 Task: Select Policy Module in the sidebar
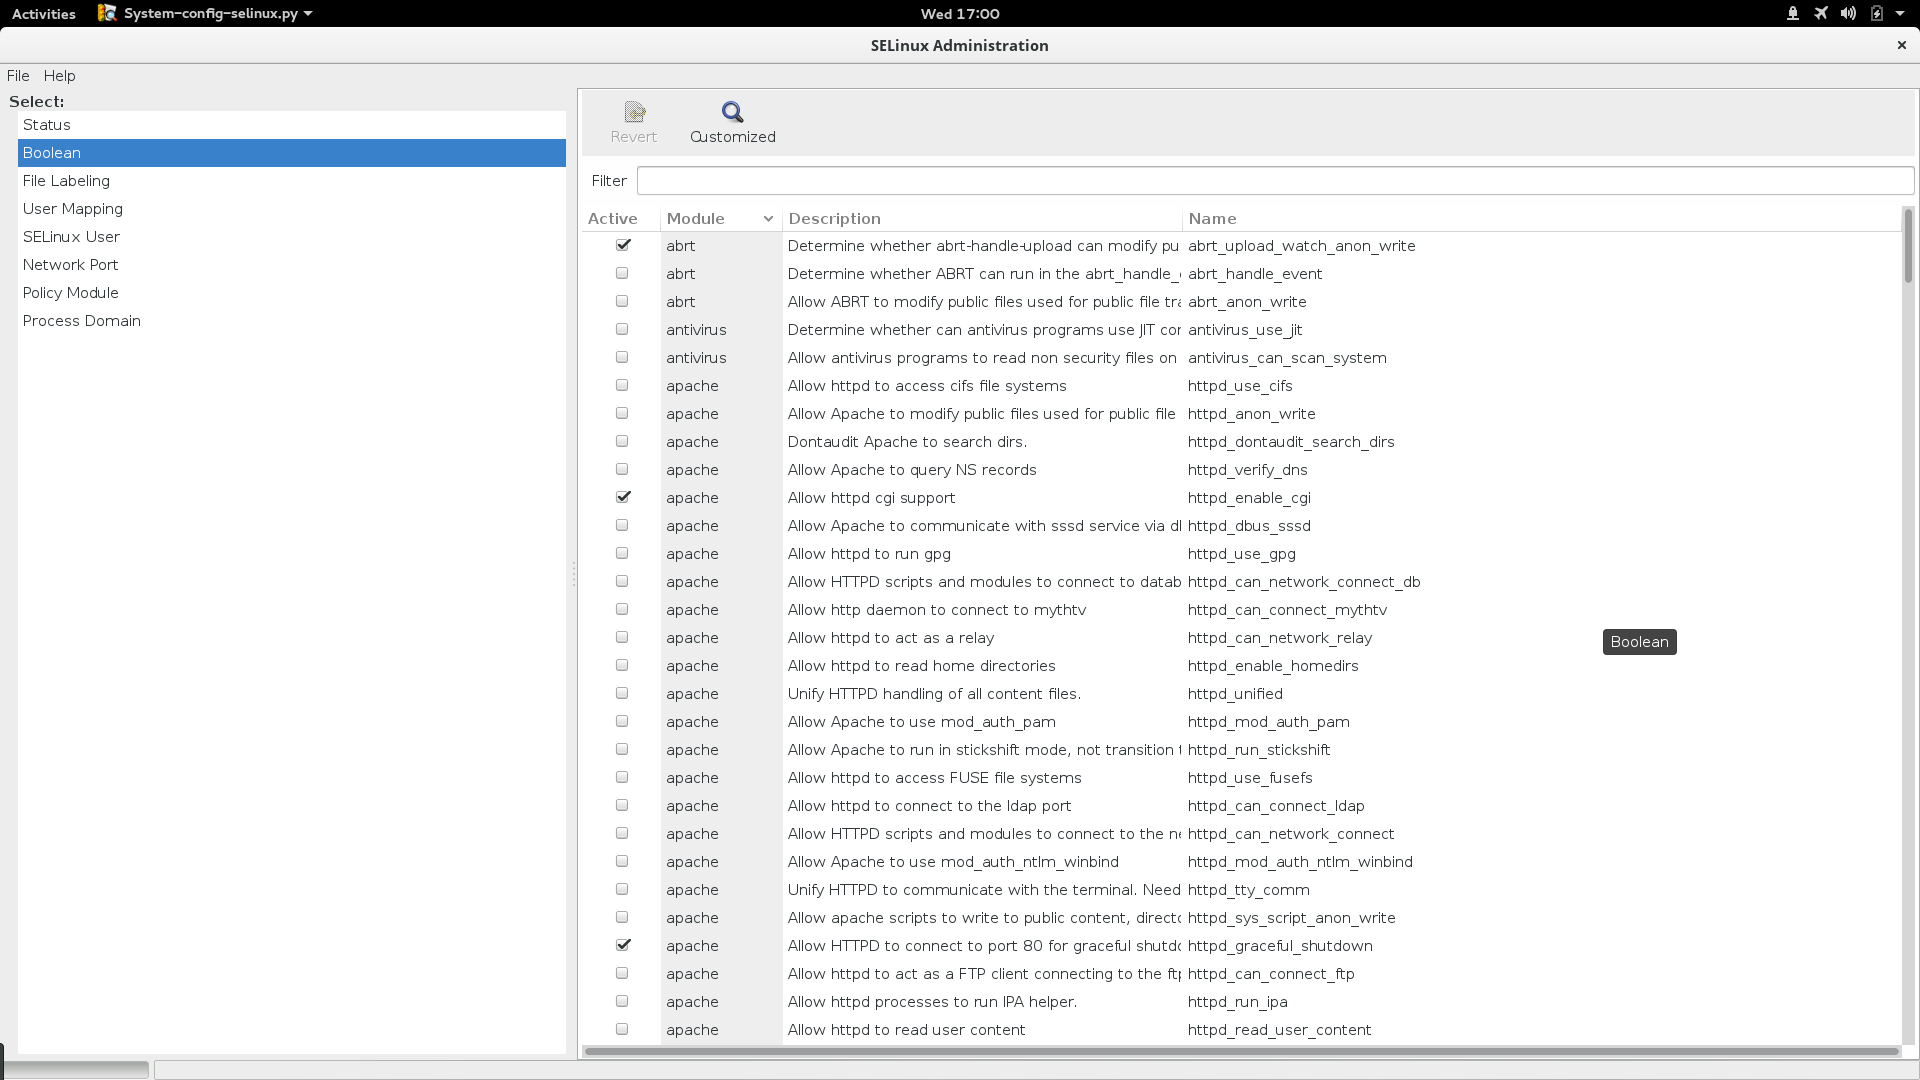(70, 293)
